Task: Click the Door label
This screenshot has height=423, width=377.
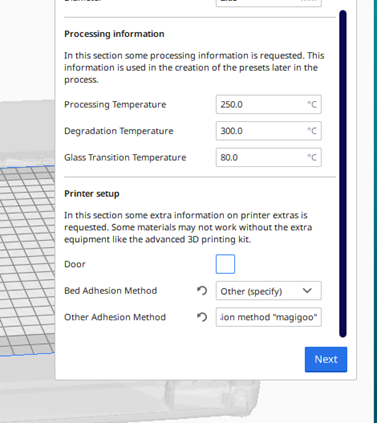Action: tap(75, 264)
